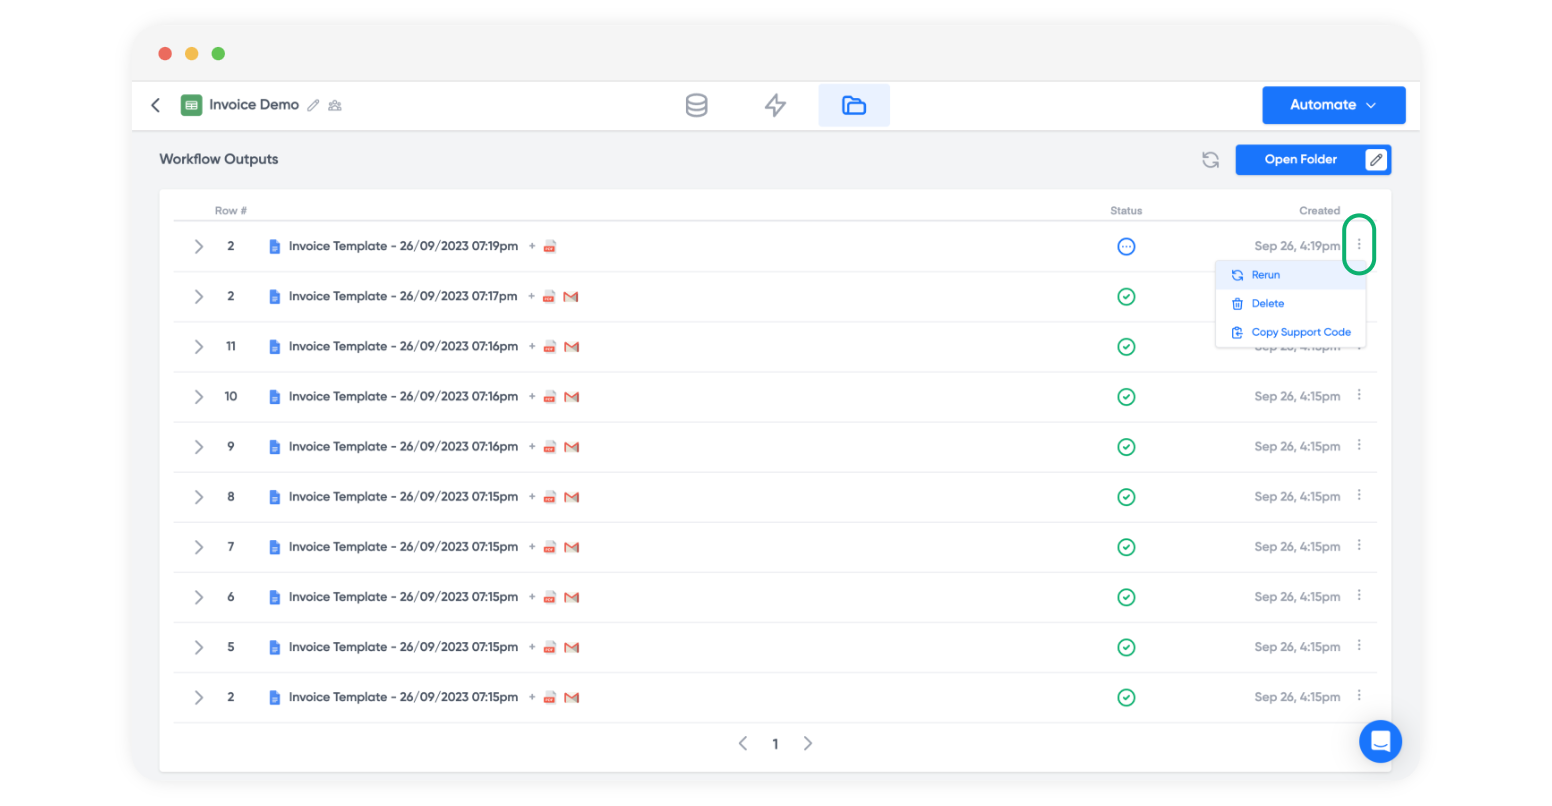Click the share users icon beside title
This screenshot has height=806, width=1552.
[x=335, y=105]
